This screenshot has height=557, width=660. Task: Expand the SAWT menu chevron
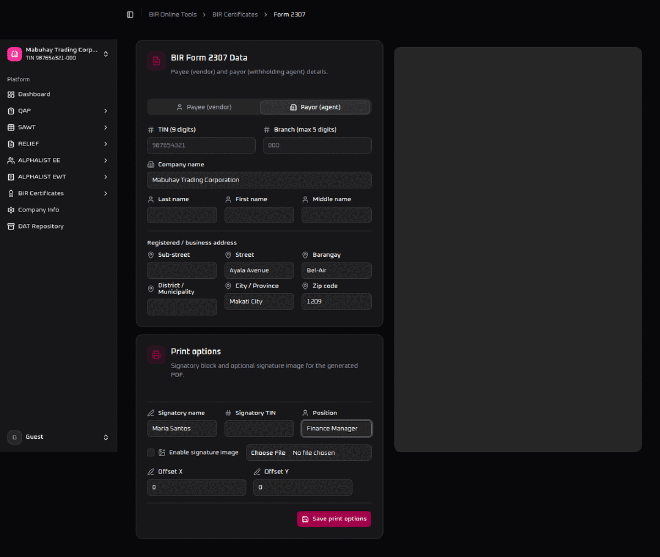click(x=106, y=127)
